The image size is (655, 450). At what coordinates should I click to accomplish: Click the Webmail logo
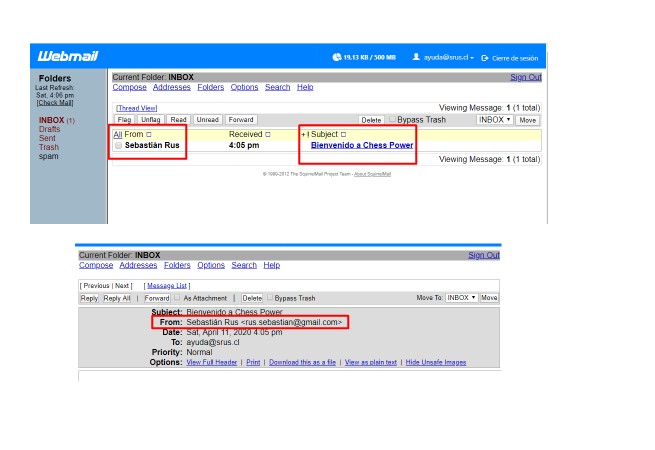(70, 56)
